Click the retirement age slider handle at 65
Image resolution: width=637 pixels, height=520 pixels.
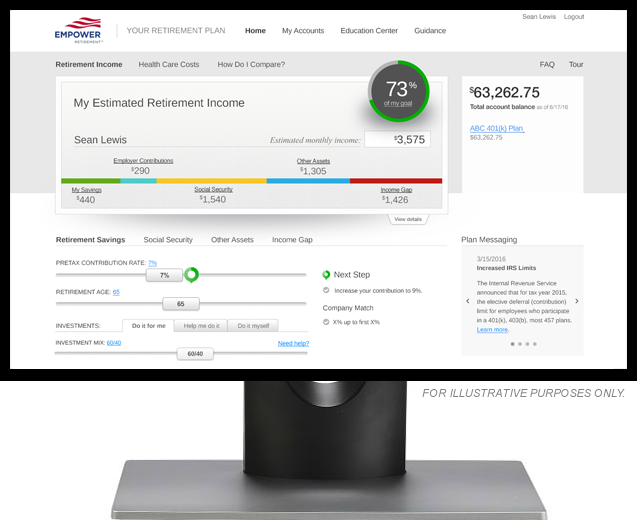[x=181, y=304]
